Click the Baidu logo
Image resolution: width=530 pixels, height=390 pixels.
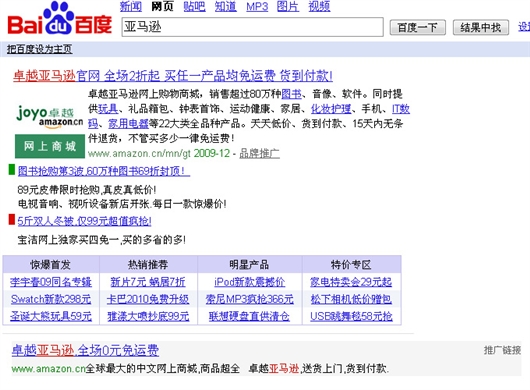pos(60,19)
